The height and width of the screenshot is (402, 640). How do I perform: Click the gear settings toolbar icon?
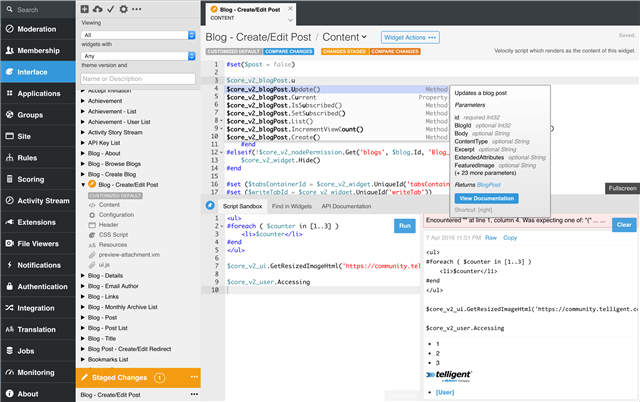pyautogui.click(x=123, y=9)
